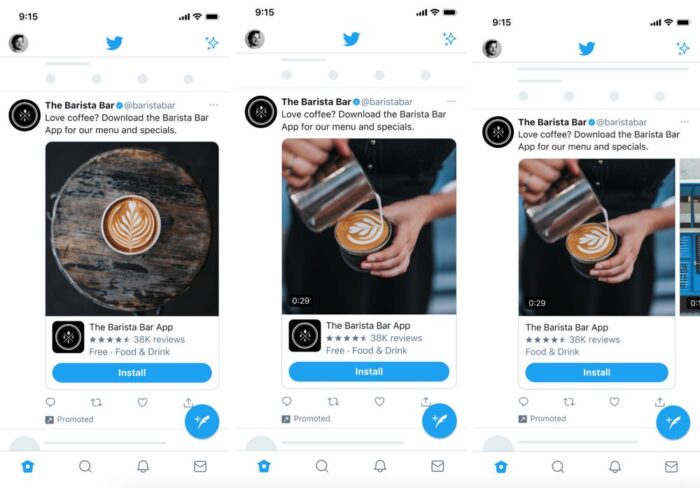Open the latte art image on the left phone
This screenshot has height=488, width=700.
132,229
